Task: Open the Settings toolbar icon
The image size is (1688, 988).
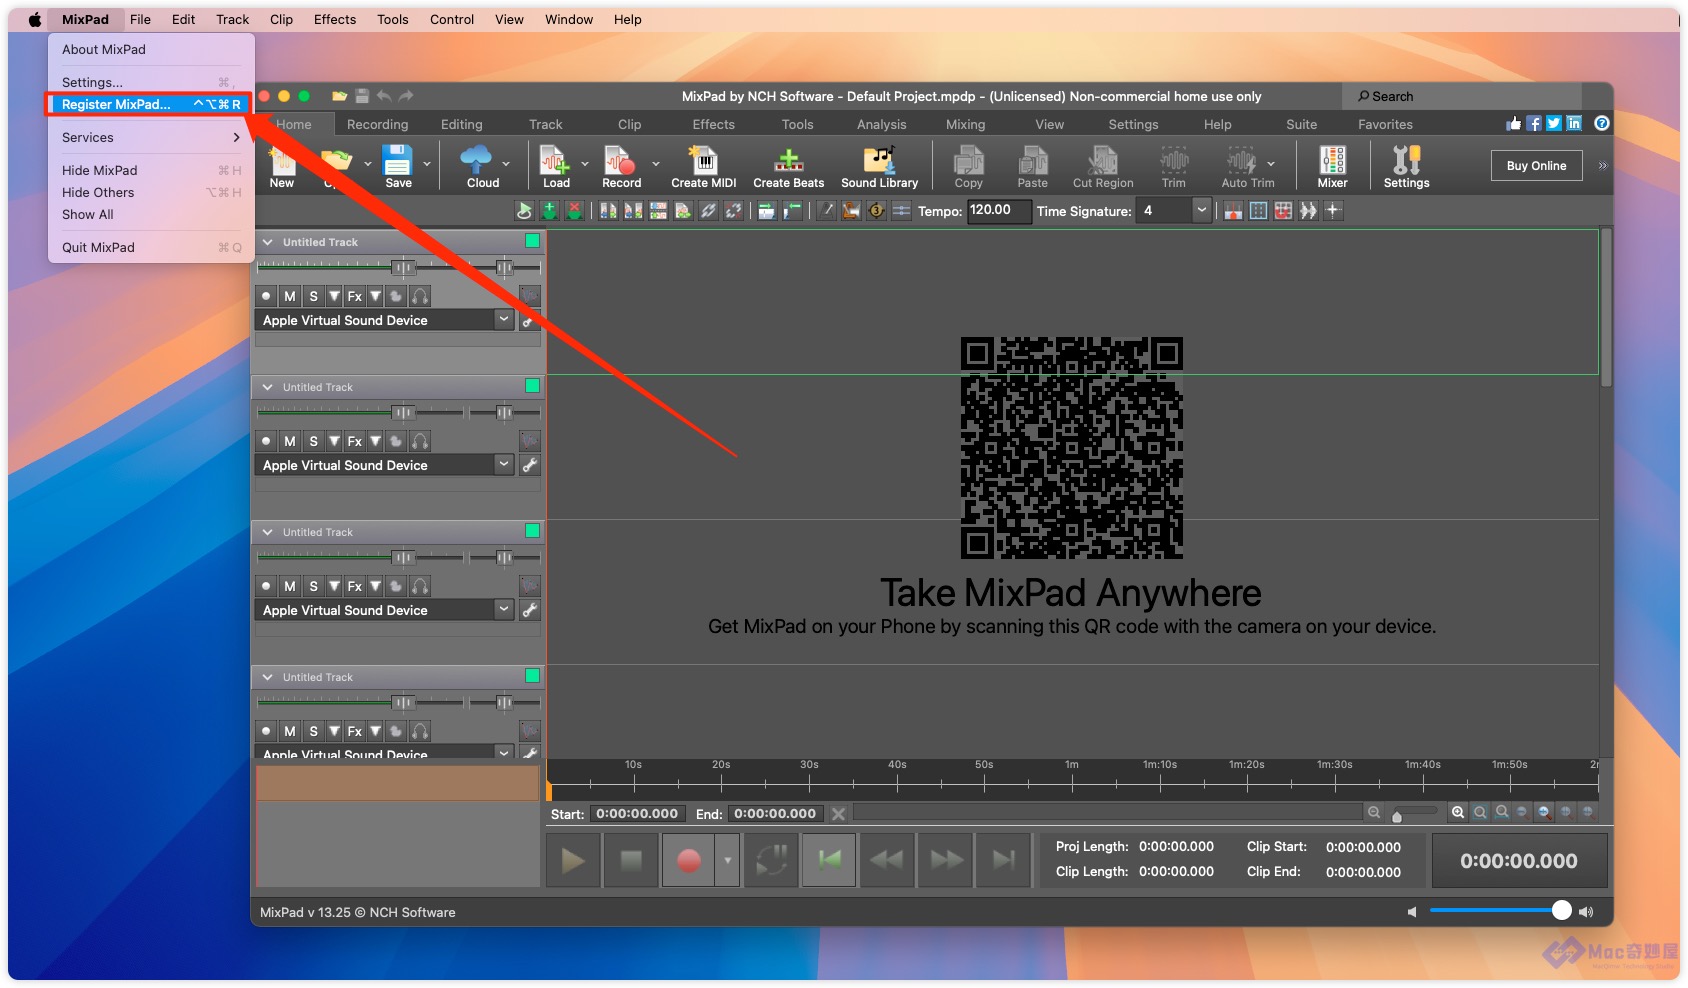Action: [x=1406, y=166]
